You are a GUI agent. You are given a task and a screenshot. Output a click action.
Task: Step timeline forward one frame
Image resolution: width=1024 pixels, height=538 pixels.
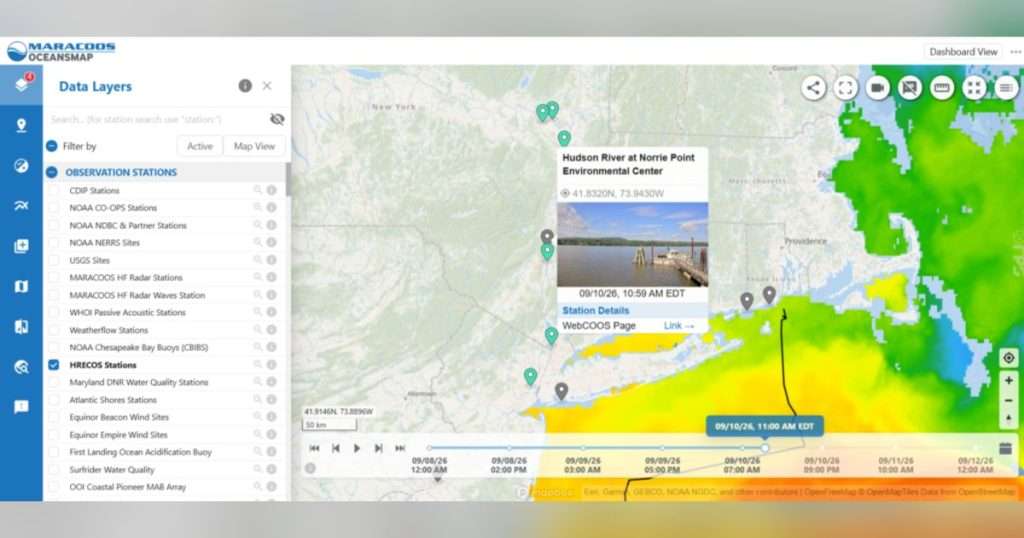click(x=378, y=449)
